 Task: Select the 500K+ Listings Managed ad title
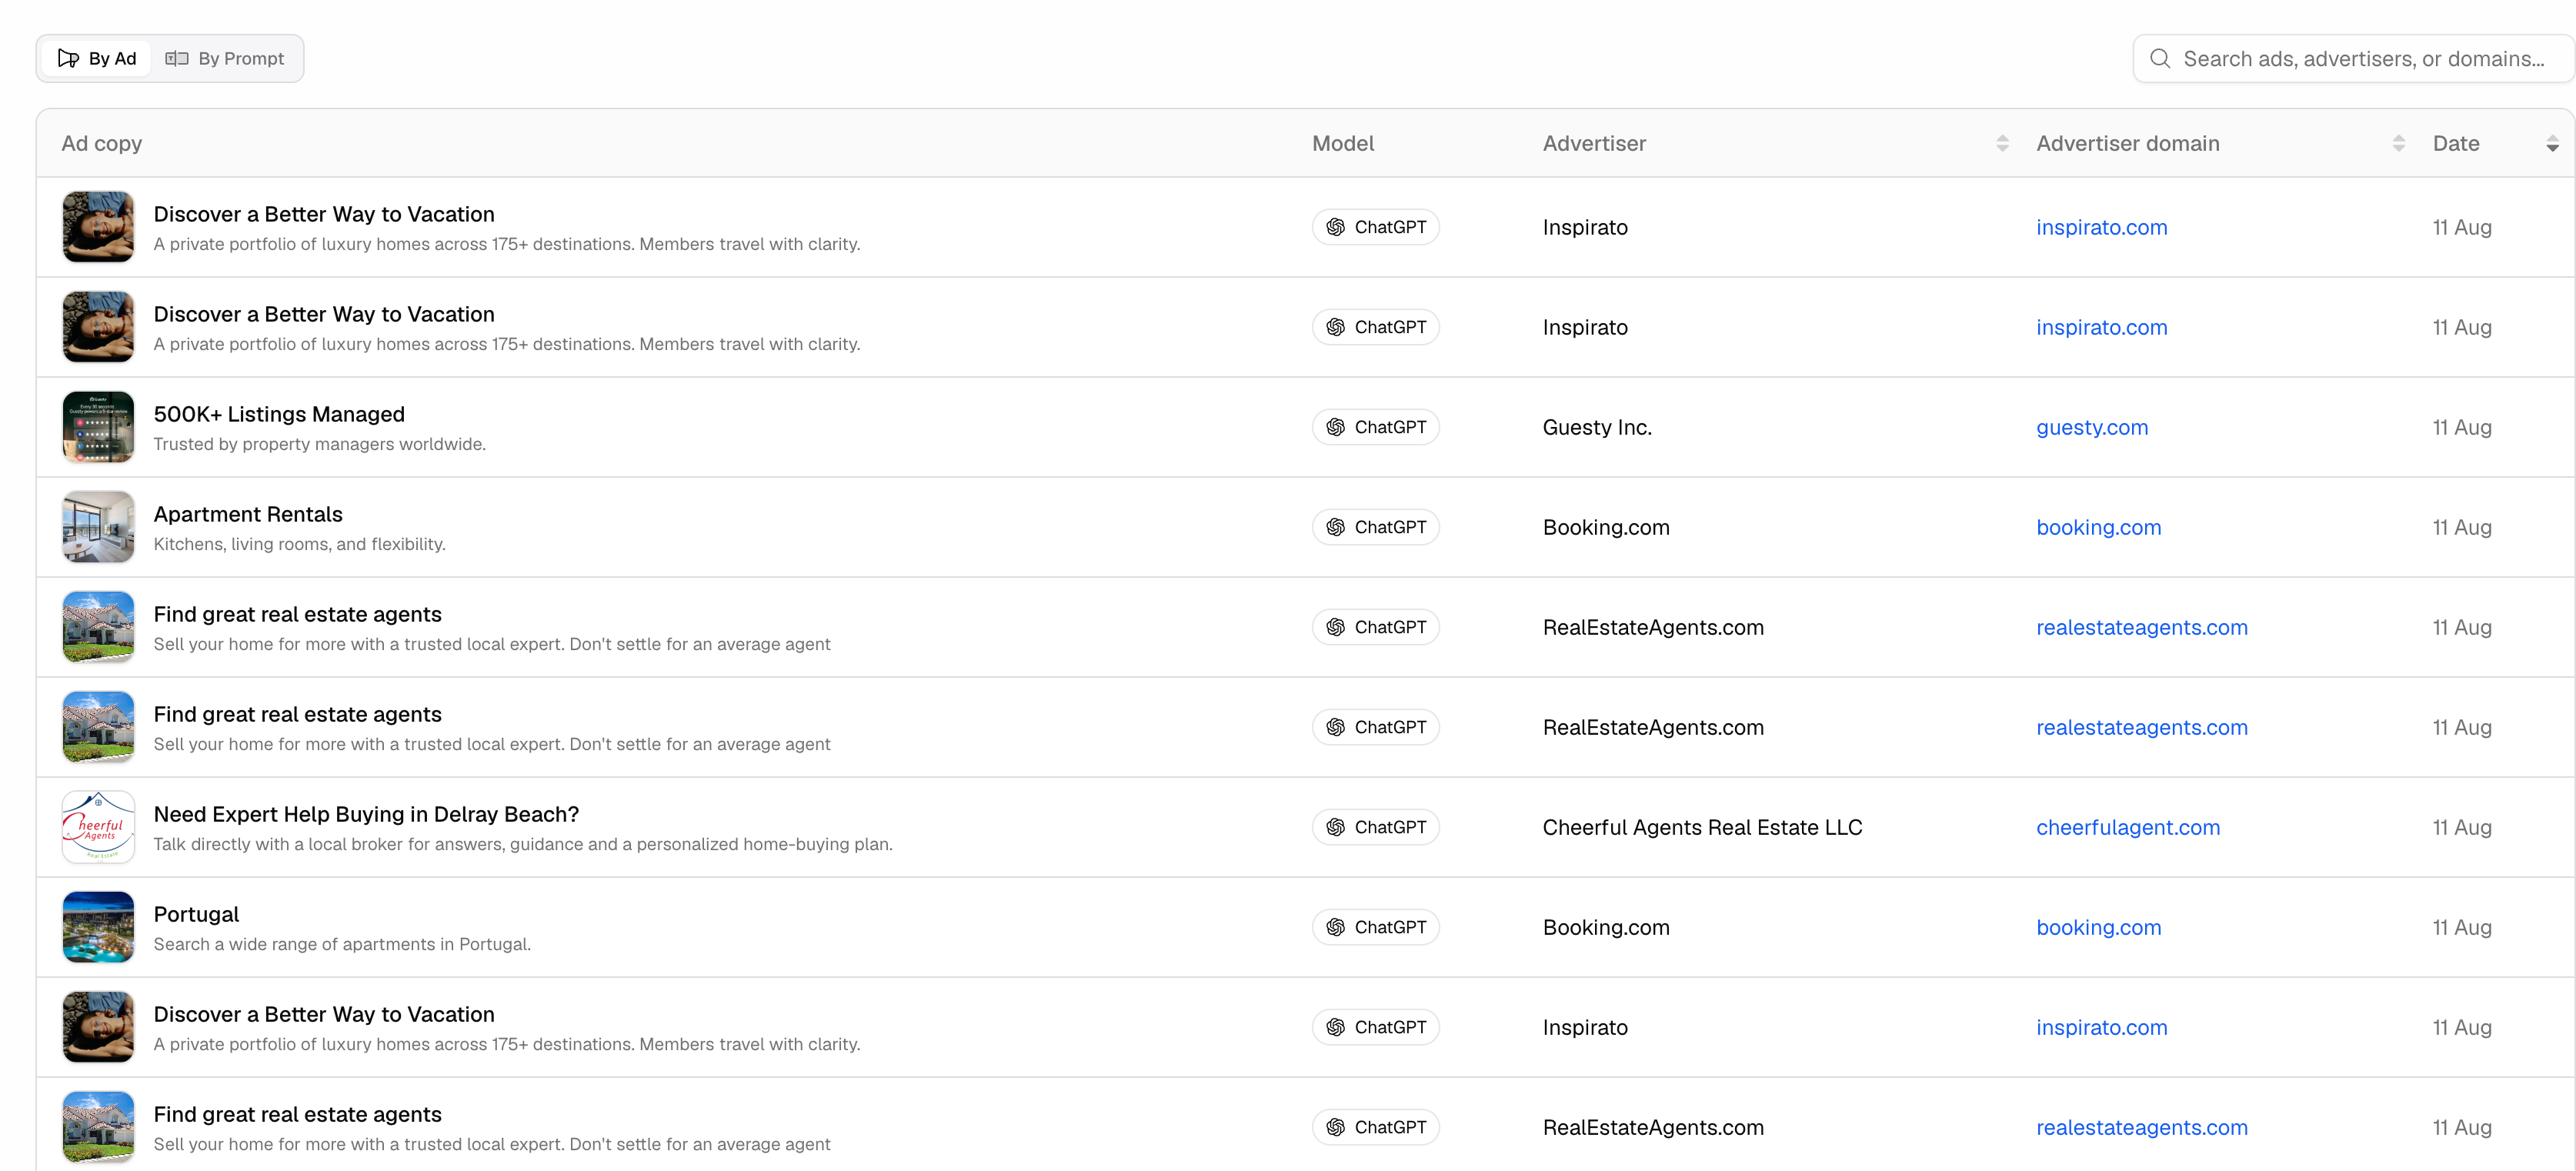[x=279, y=414]
